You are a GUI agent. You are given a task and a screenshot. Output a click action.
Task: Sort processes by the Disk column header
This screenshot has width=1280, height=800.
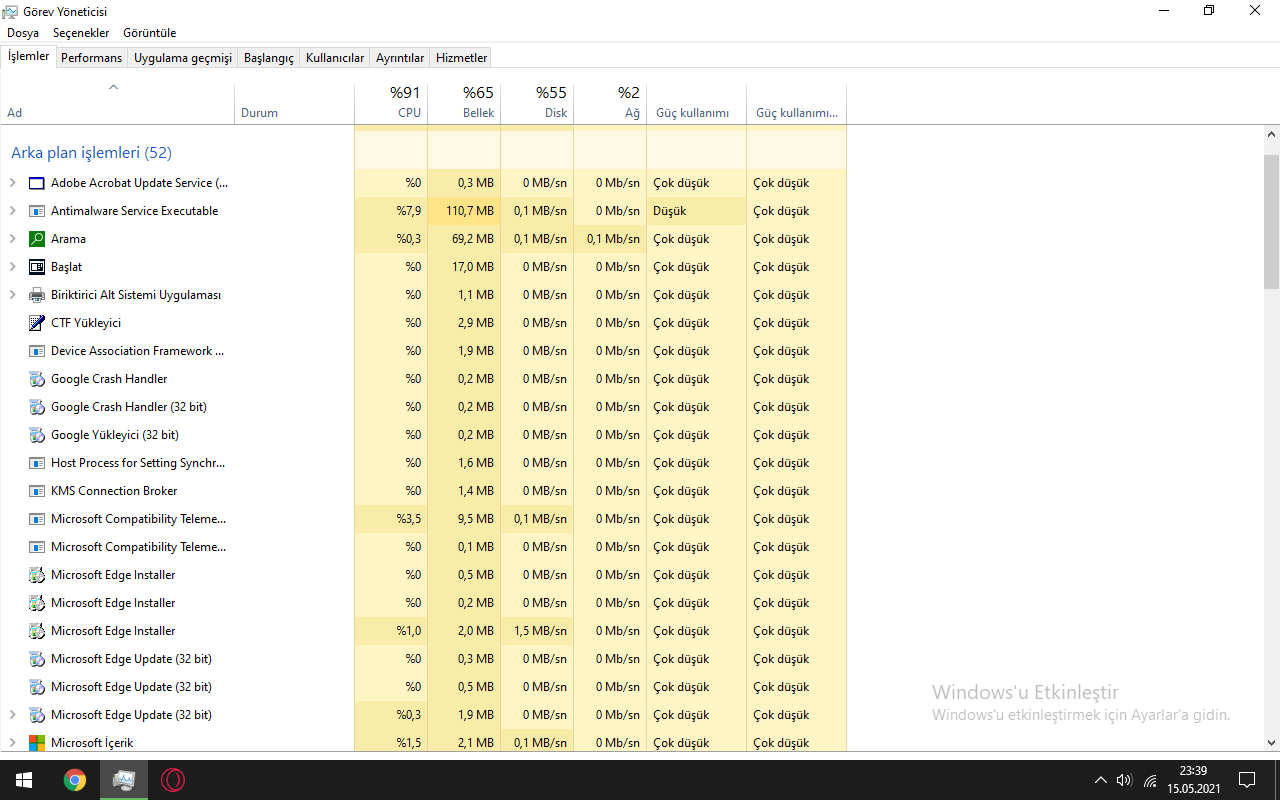click(537, 102)
